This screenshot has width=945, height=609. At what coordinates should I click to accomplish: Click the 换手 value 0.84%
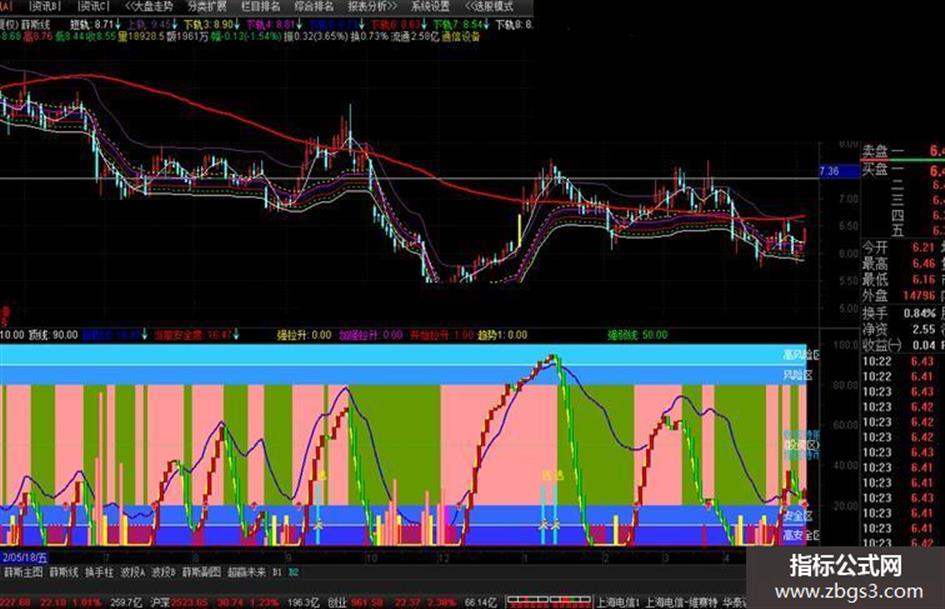pyautogui.click(x=919, y=314)
